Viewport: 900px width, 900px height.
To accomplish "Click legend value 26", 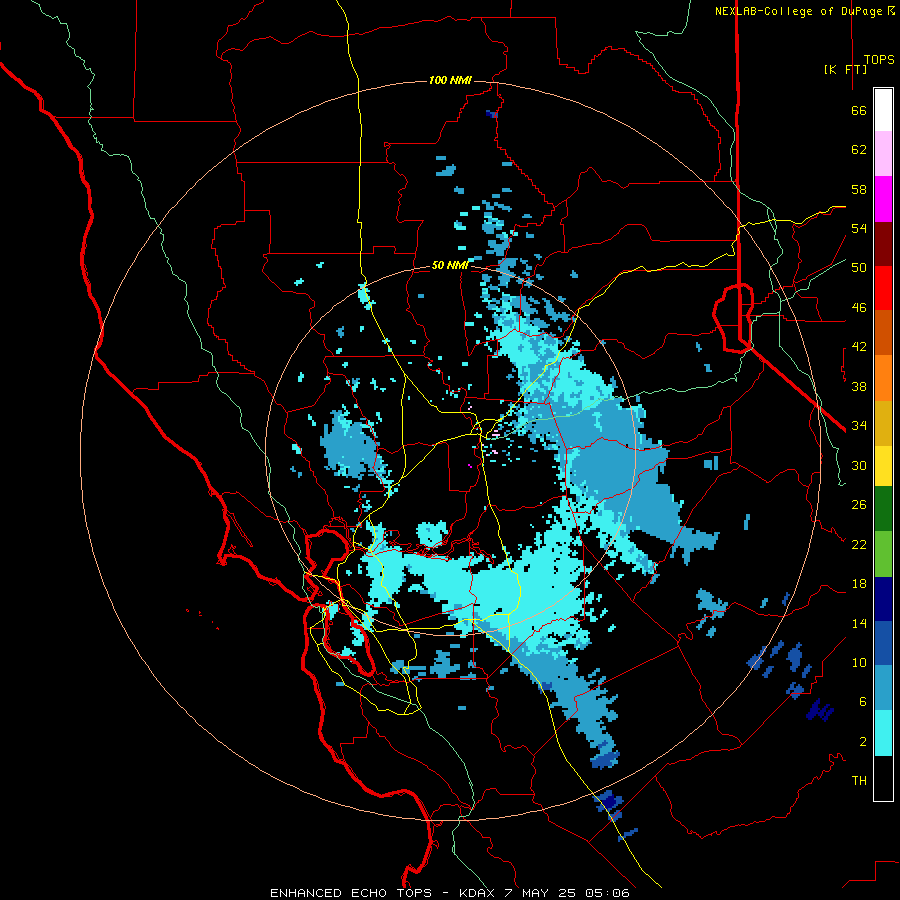I will [x=859, y=505].
